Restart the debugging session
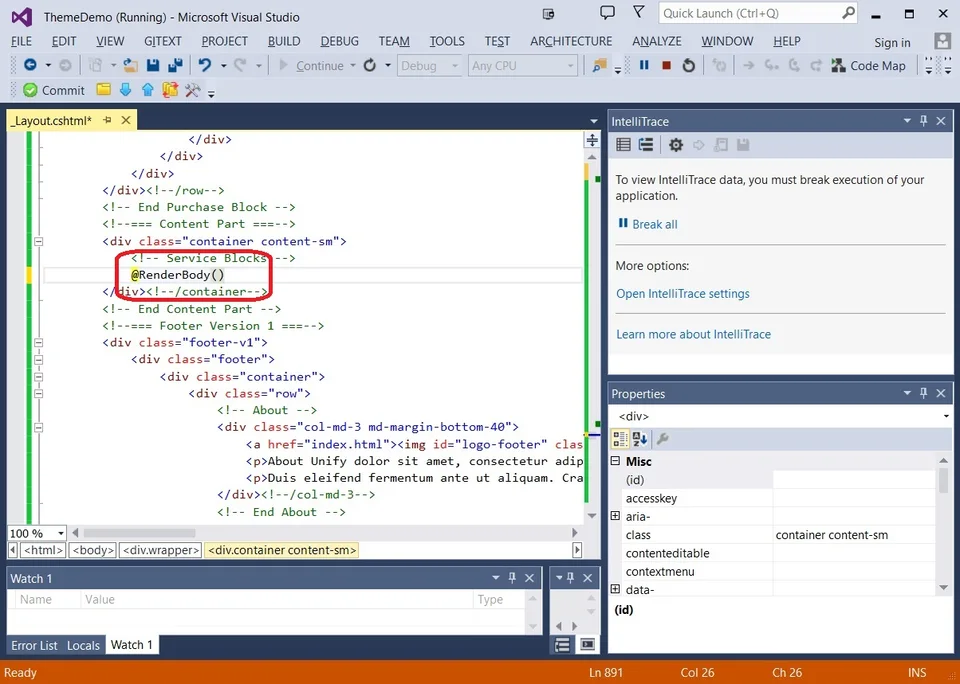960x684 pixels. (x=689, y=65)
